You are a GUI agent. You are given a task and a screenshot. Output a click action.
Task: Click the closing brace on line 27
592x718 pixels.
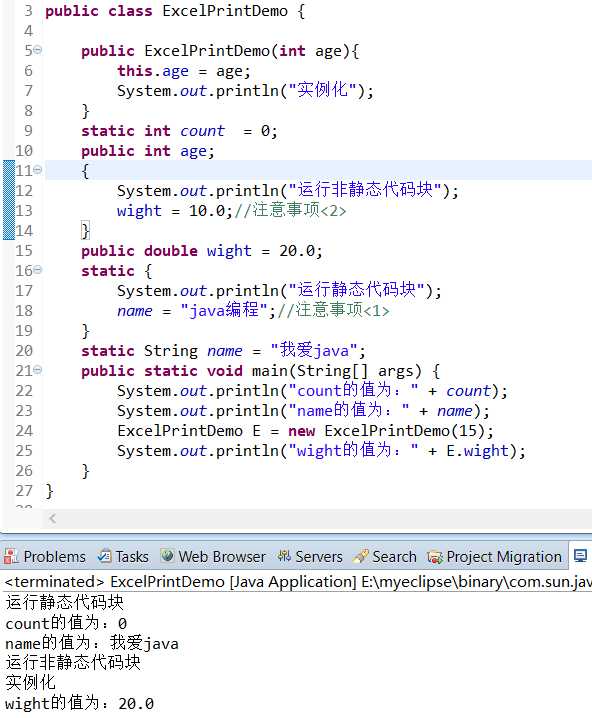click(49, 492)
